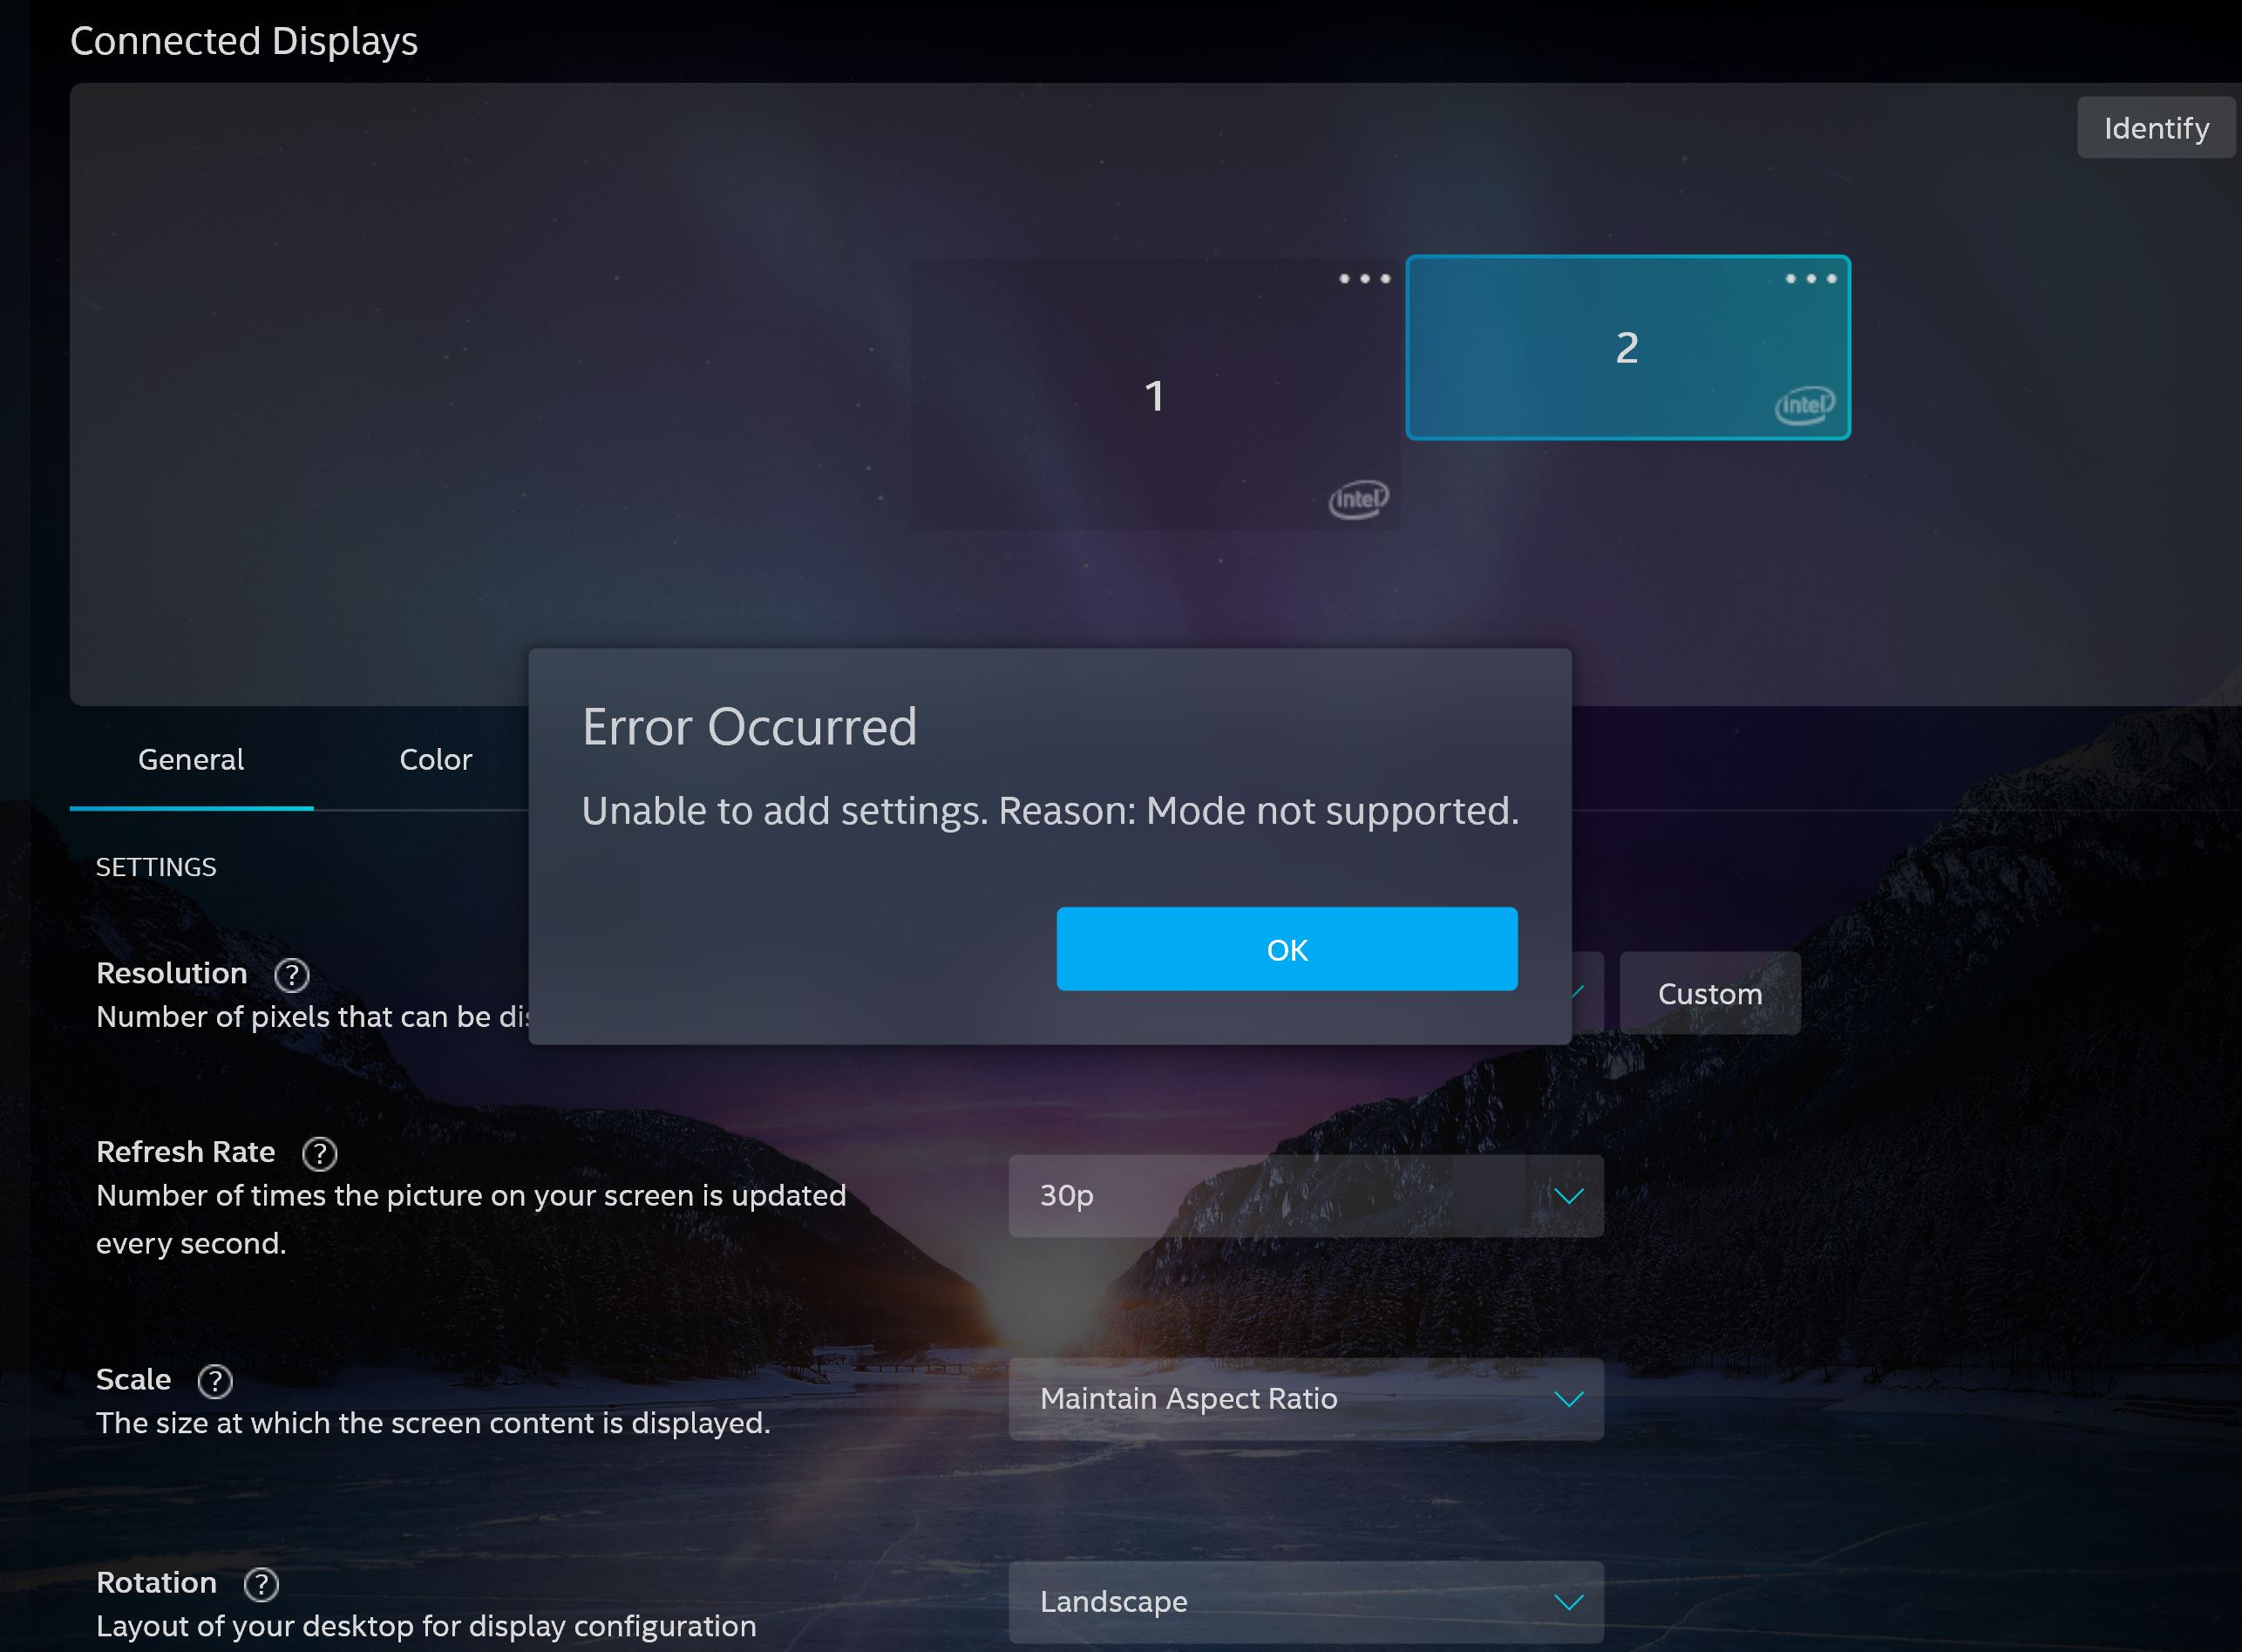2242x1652 pixels.
Task: Dismiss the error with OK button
Action: pos(1287,949)
